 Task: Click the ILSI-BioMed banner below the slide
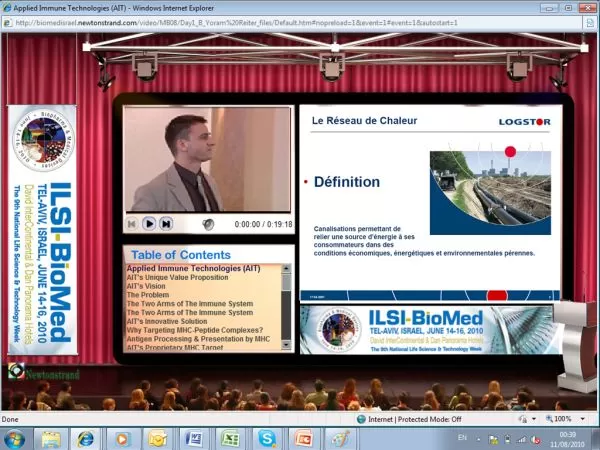[428, 330]
